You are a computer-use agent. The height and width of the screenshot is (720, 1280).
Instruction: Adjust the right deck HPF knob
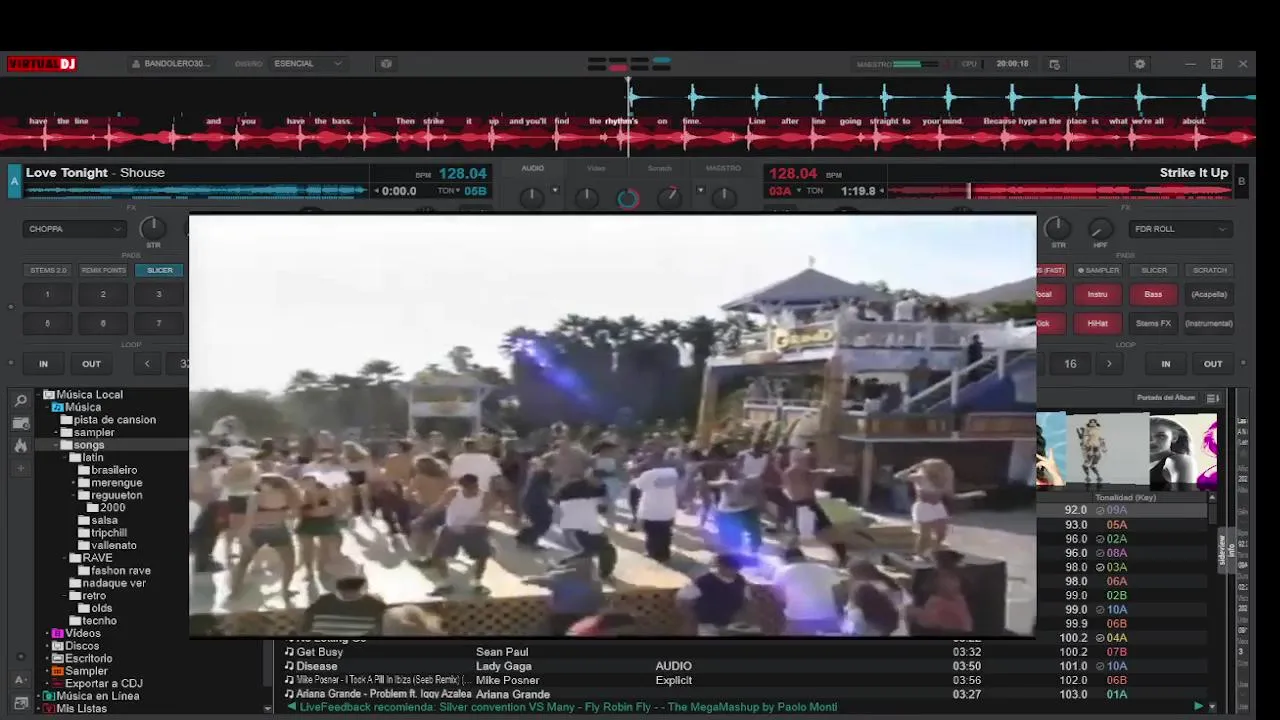pyautogui.click(x=1100, y=229)
